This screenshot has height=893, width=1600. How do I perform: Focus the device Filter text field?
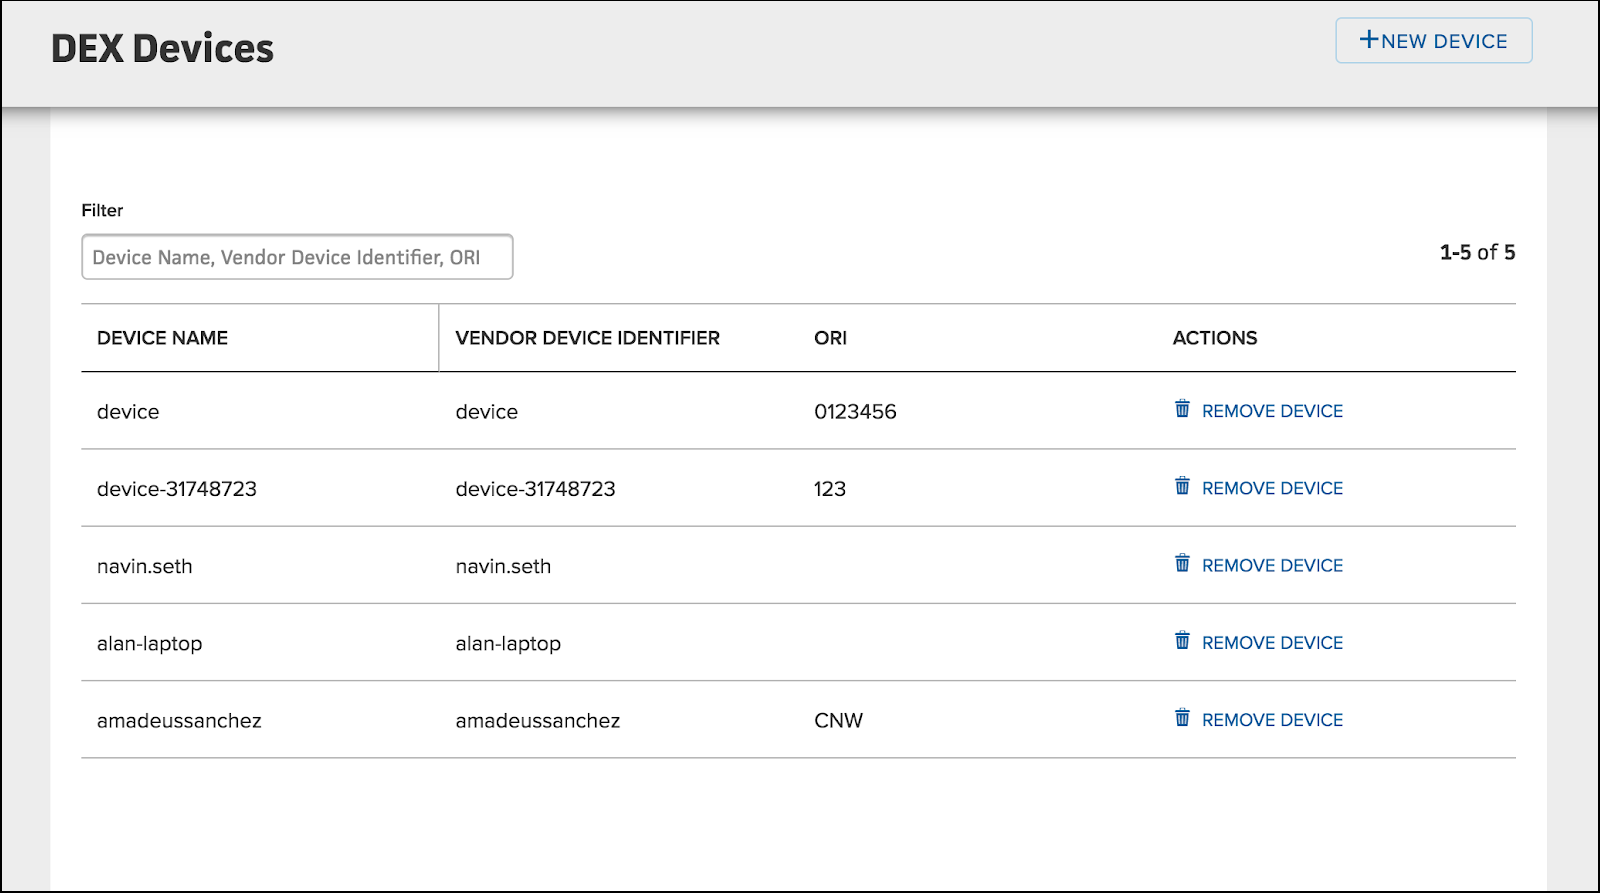tap(297, 257)
